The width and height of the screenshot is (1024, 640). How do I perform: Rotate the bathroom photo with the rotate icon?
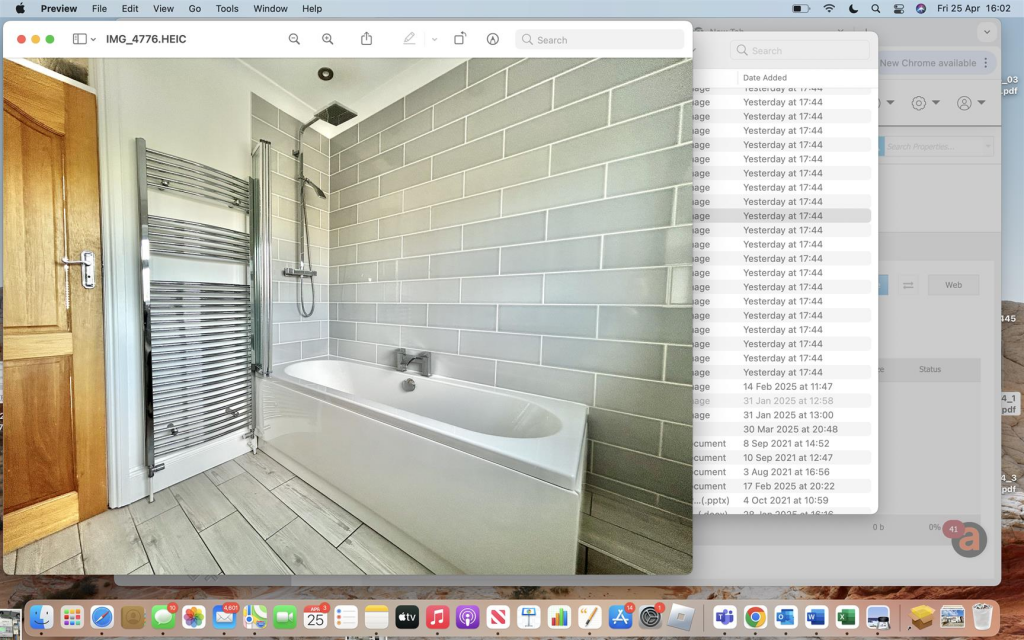click(x=460, y=40)
